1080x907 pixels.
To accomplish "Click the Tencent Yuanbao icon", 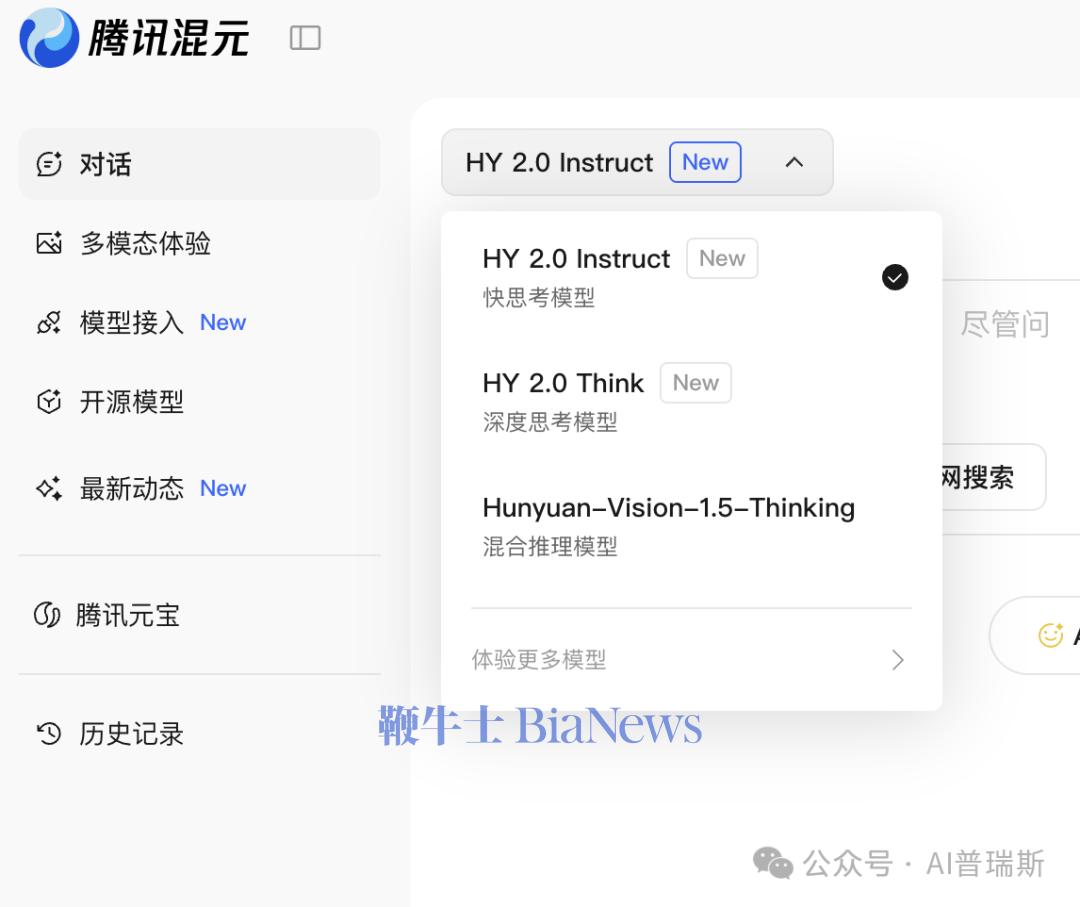I will click(47, 615).
